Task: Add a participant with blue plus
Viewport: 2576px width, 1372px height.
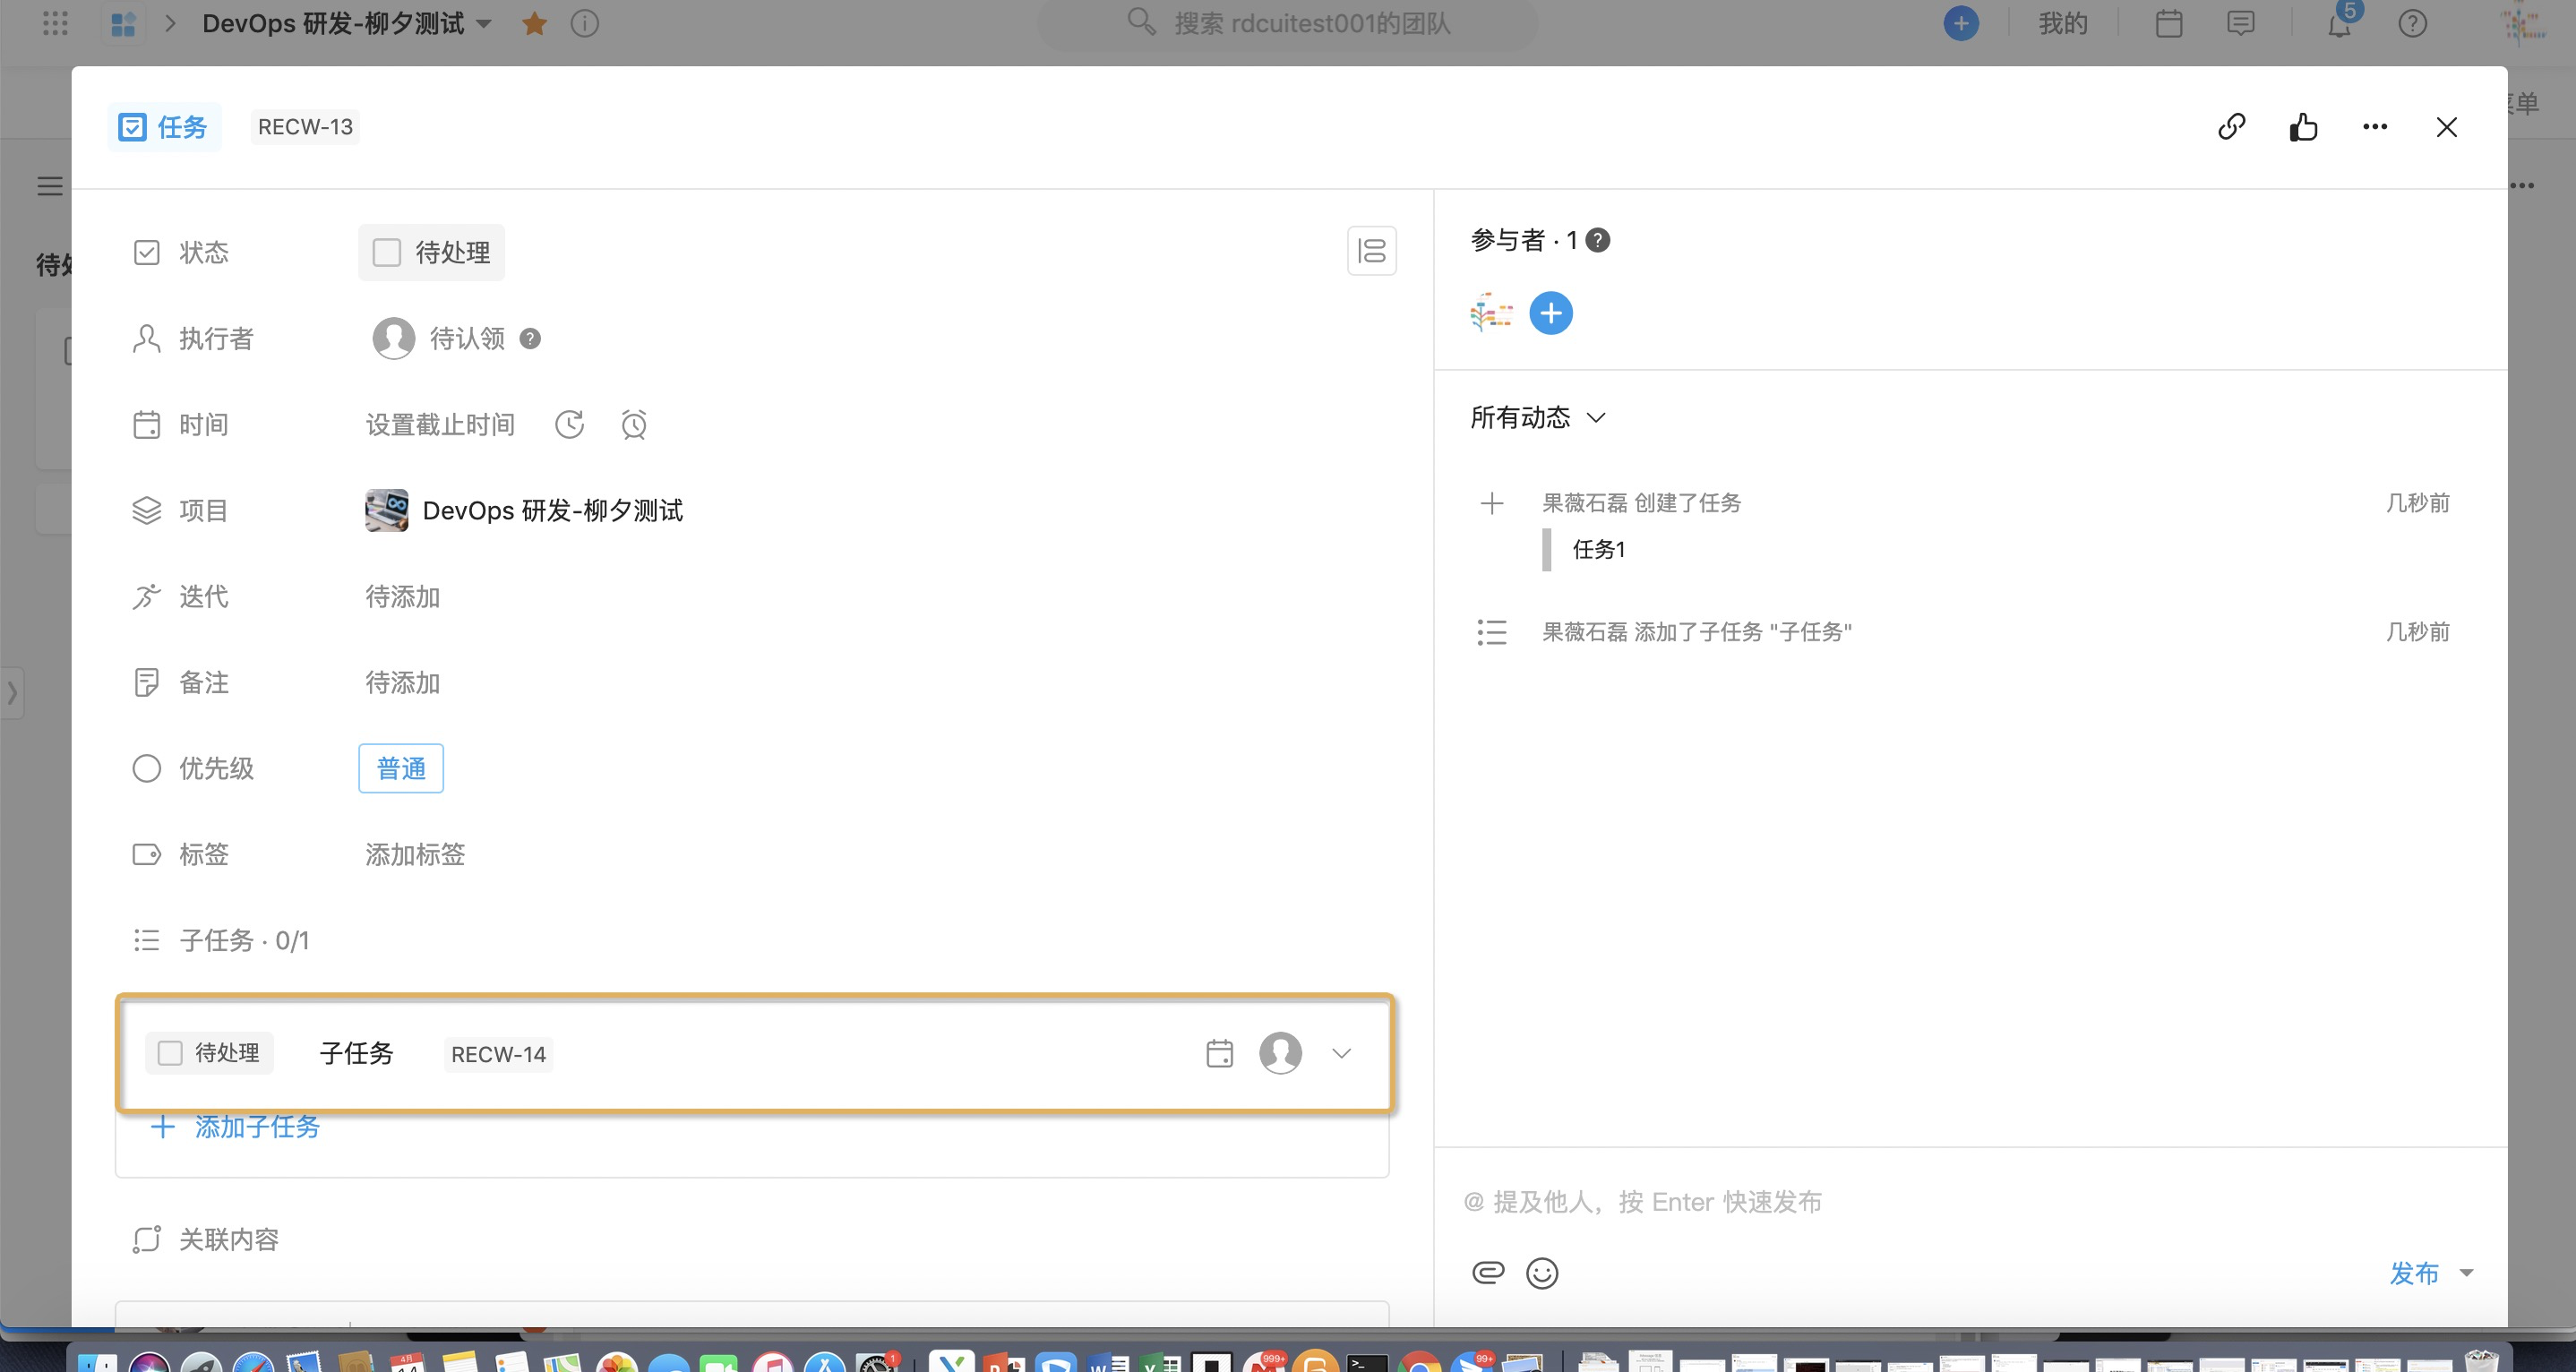Action: pos(1550,314)
